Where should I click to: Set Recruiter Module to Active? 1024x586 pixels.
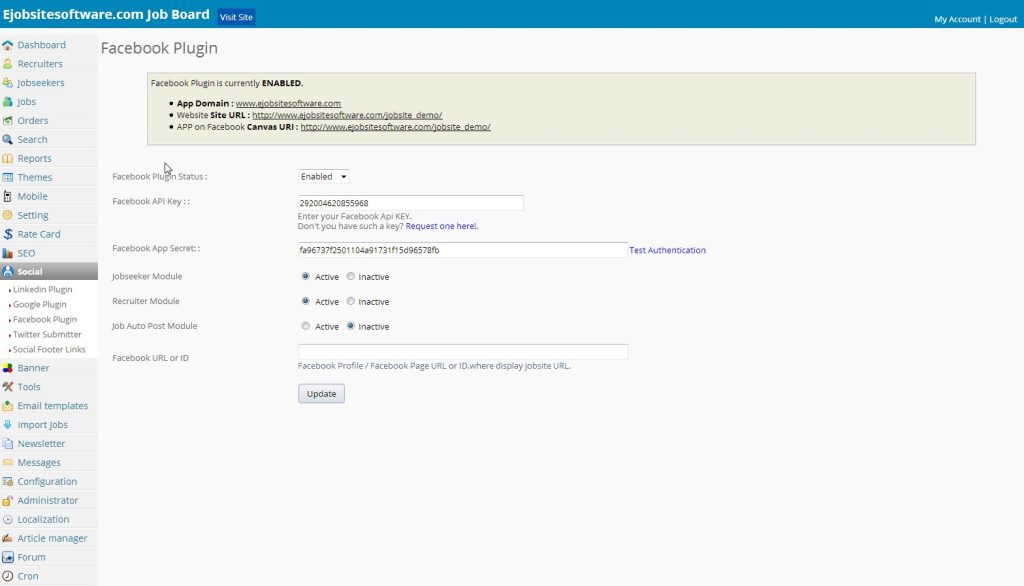(306, 301)
